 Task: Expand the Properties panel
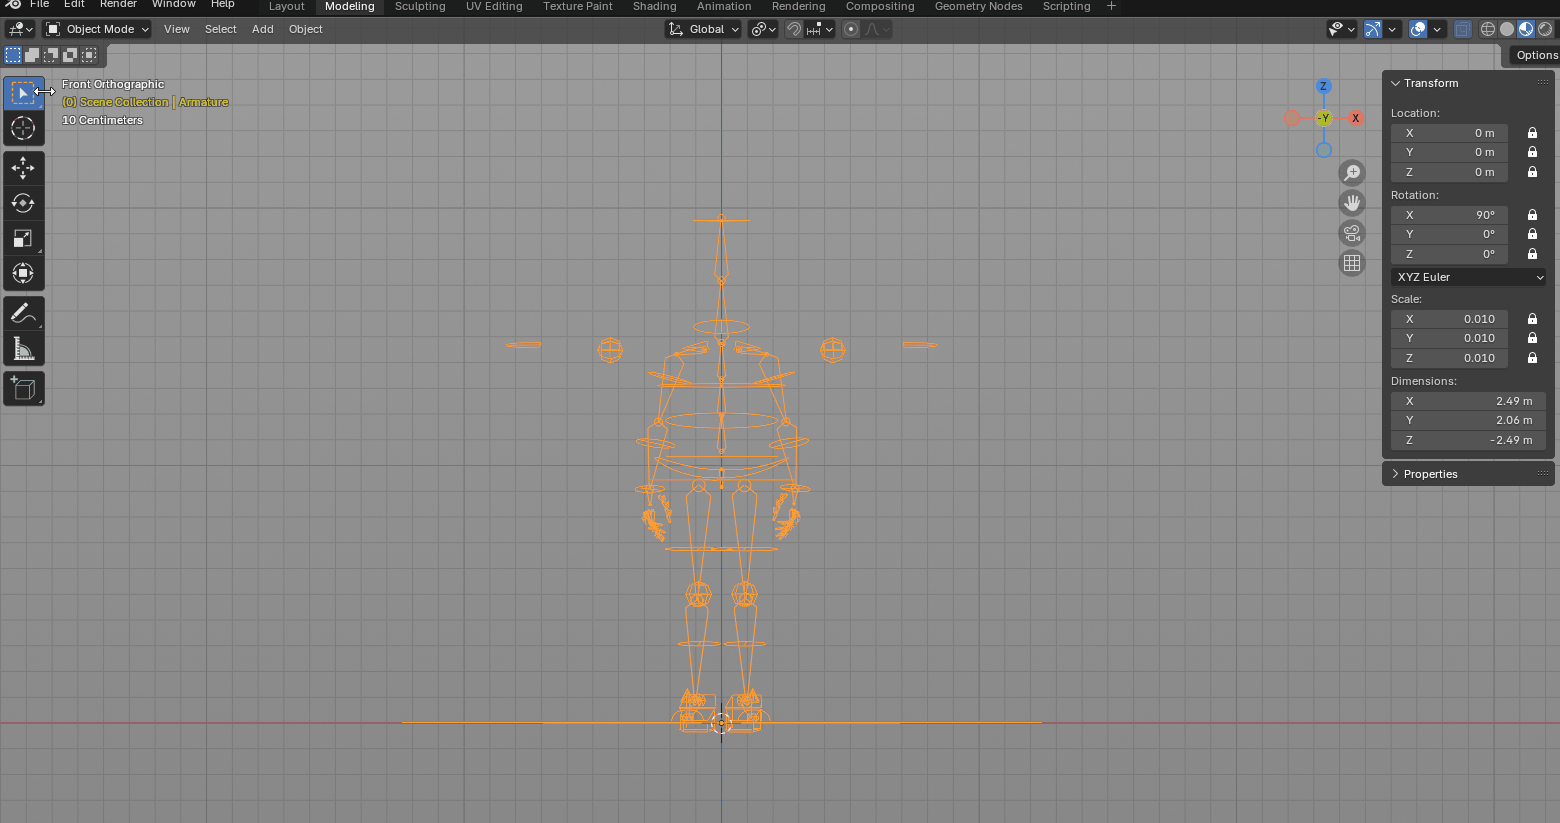coord(1430,474)
